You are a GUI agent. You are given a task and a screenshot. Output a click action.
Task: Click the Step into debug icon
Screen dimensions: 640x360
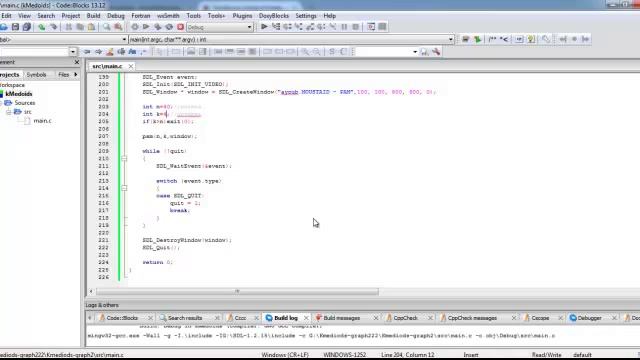(x=299, y=27)
